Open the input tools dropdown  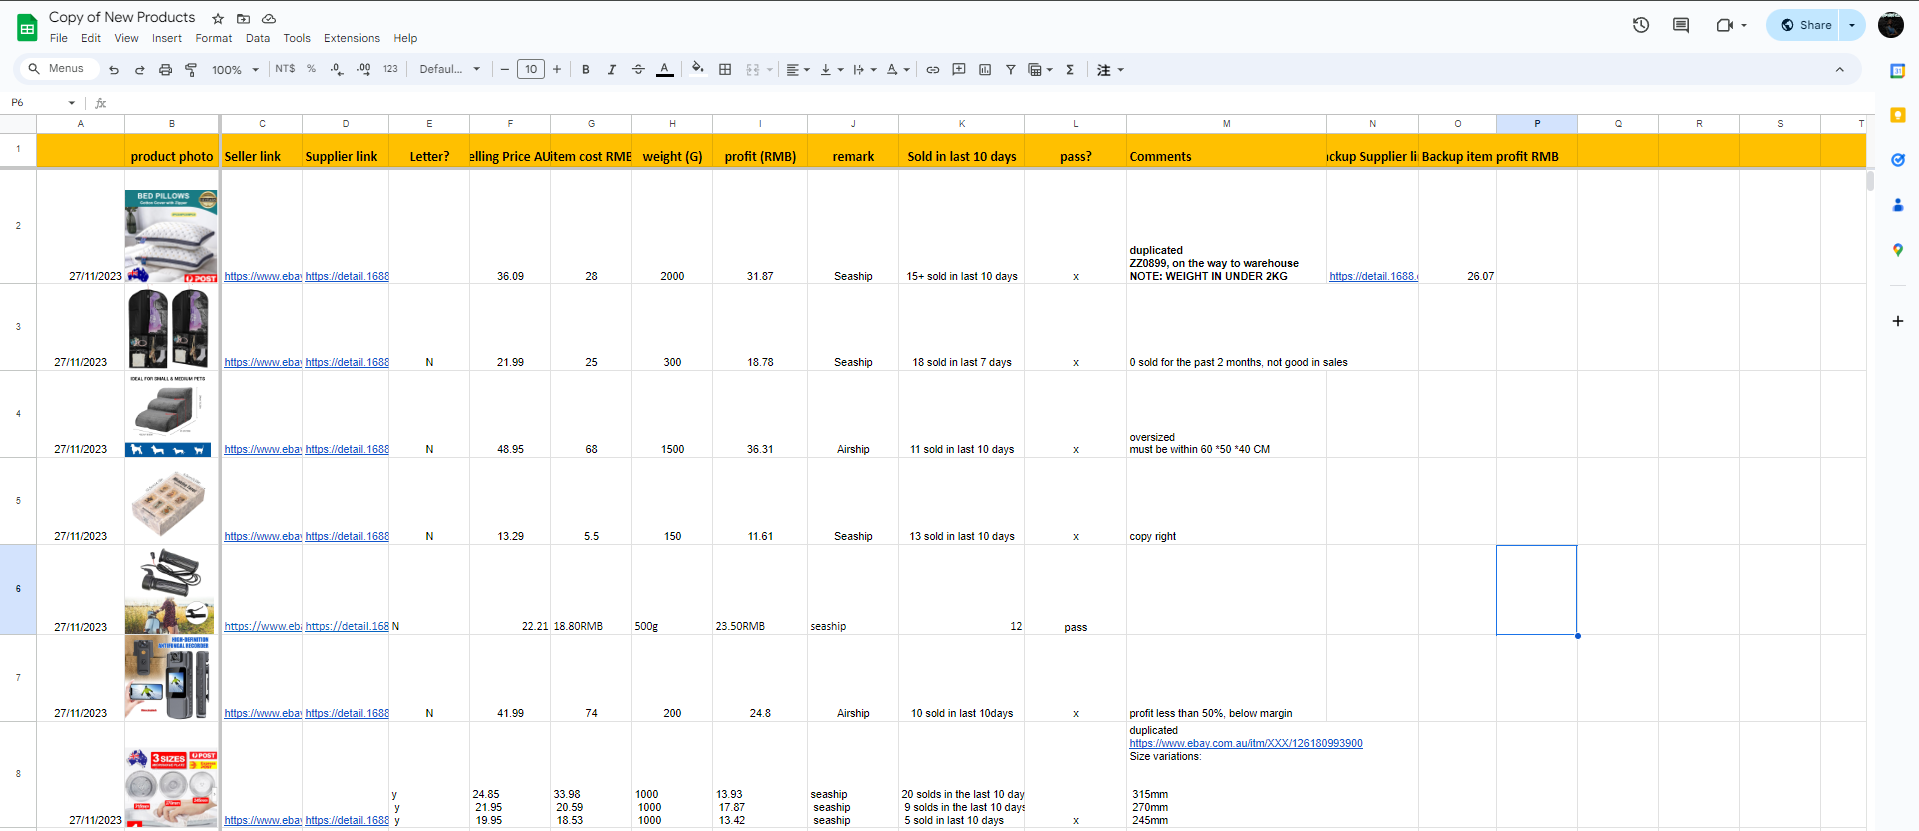pos(1110,70)
